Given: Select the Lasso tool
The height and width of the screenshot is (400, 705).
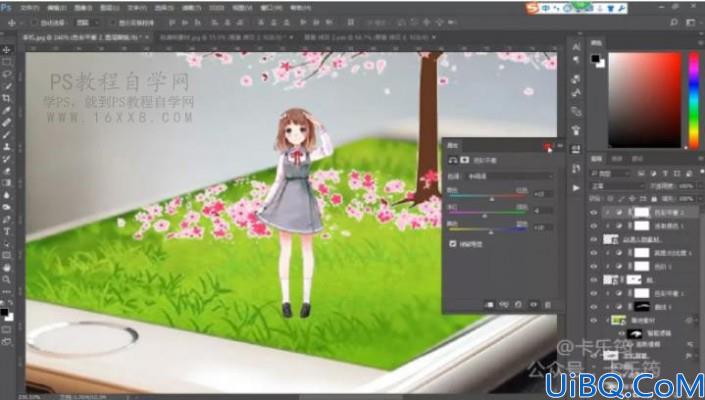Looking at the screenshot, I should [x=7, y=74].
